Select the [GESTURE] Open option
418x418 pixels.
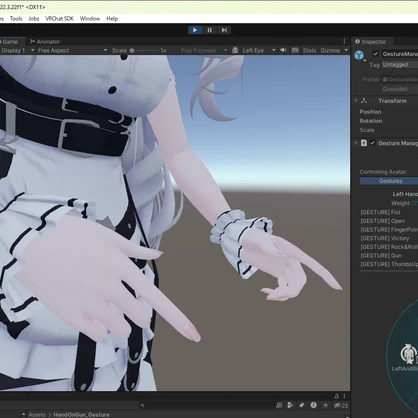point(383,221)
